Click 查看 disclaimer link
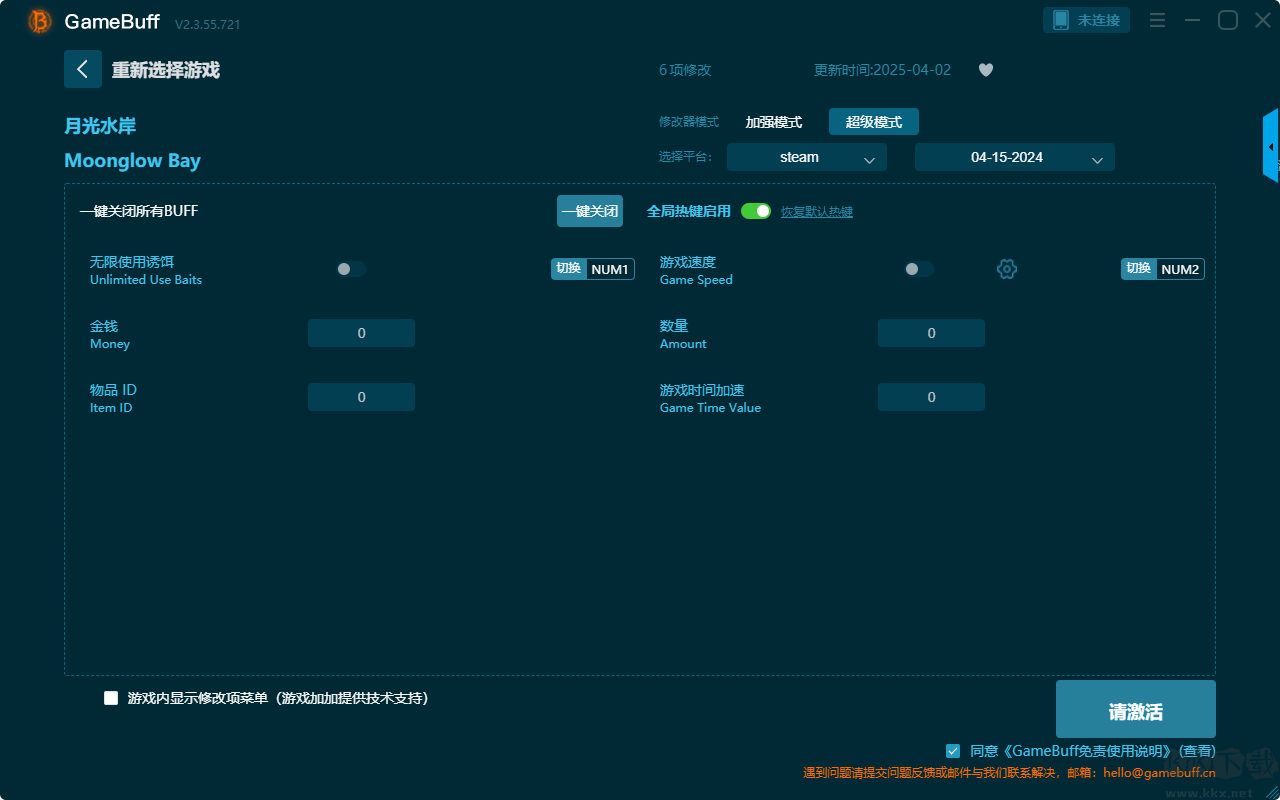The image size is (1280, 800). (x=1197, y=751)
